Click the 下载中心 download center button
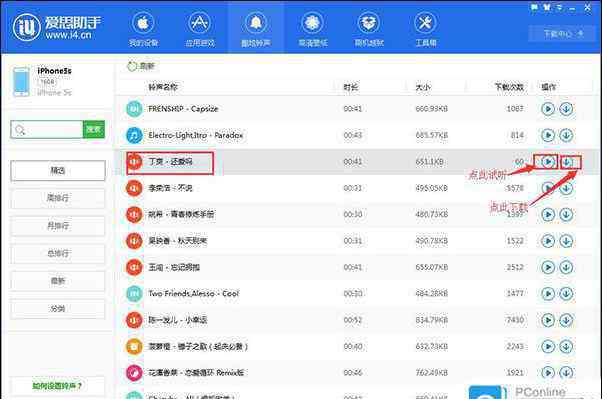 (563, 34)
